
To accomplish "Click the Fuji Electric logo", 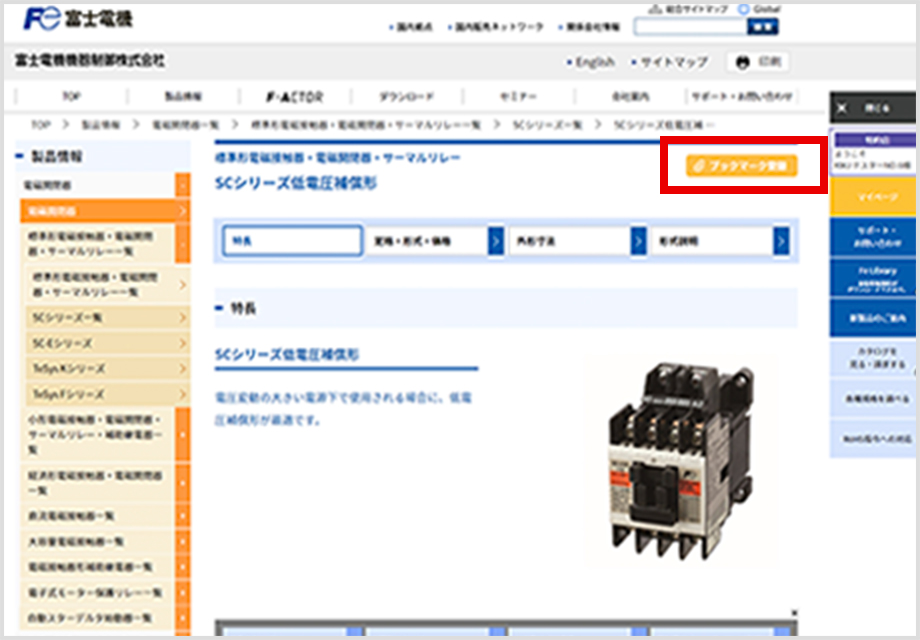I will 78,19.
